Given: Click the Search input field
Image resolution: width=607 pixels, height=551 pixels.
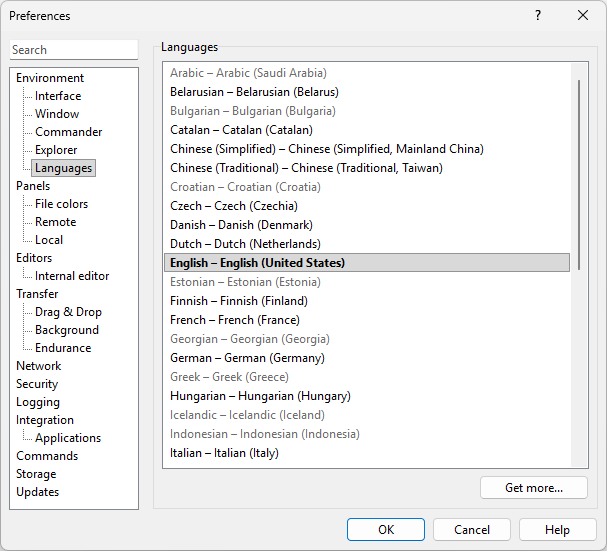Looking at the screenshot, I should click(74, 50).
